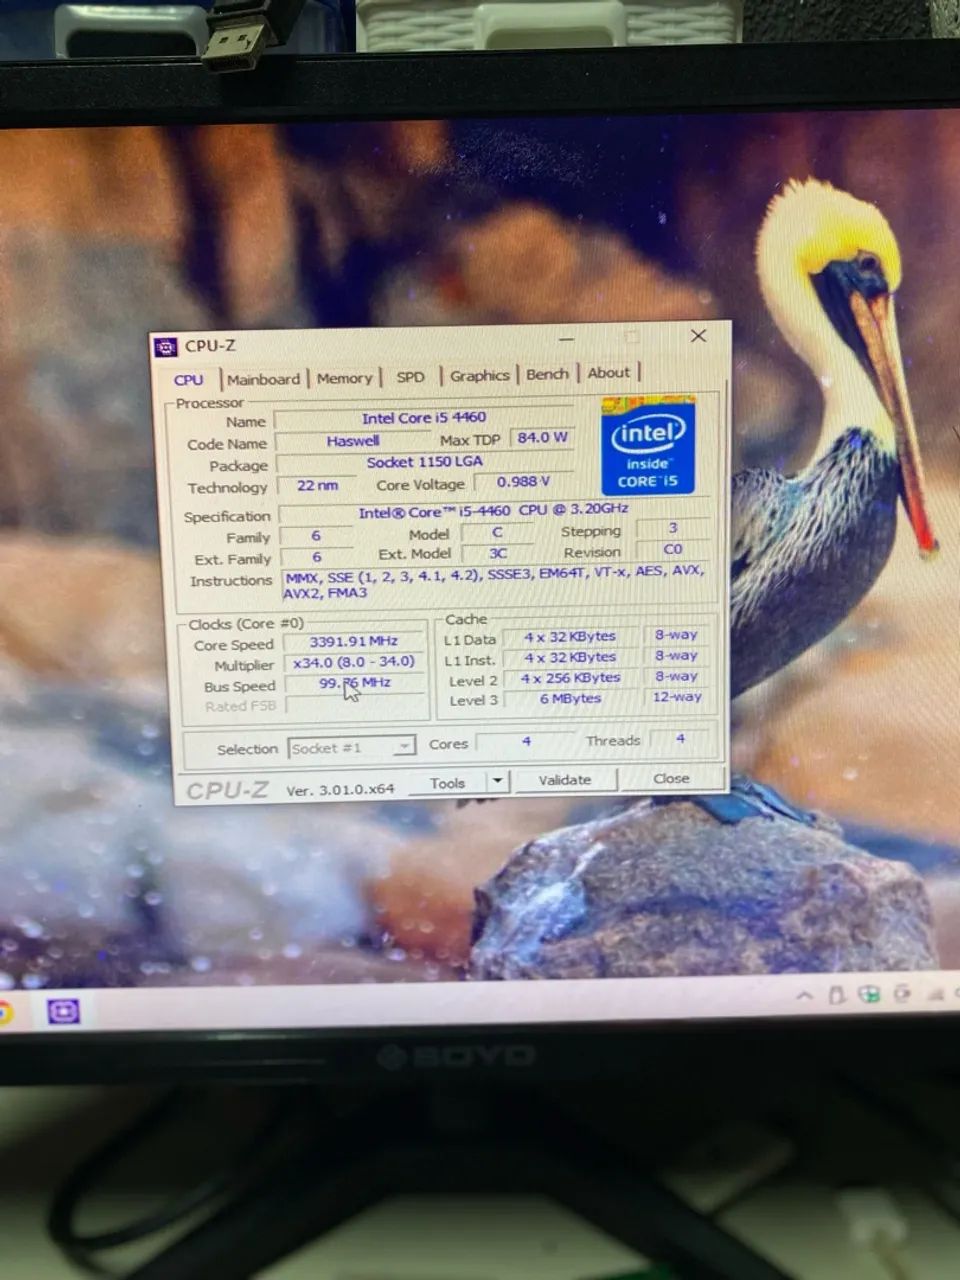The width and height of the screenshot is (960, 1280).
Task: Switch to the Mainboard tab
Action: [263, 379]
